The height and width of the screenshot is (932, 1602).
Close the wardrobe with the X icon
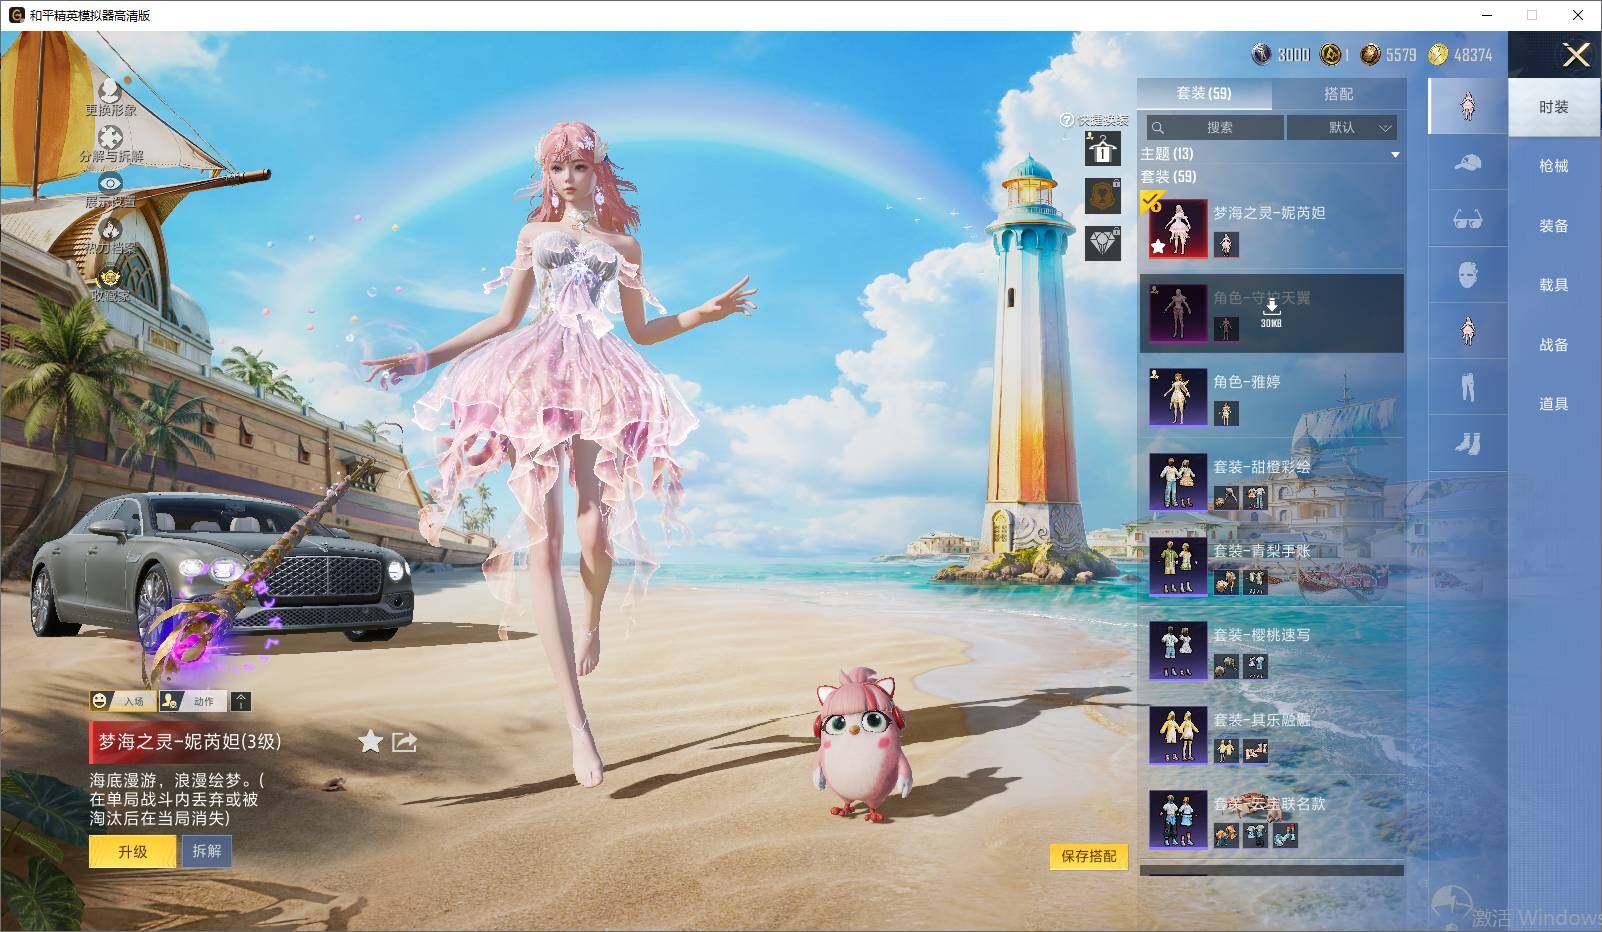pyautogui.click(x=1576, y=55)
